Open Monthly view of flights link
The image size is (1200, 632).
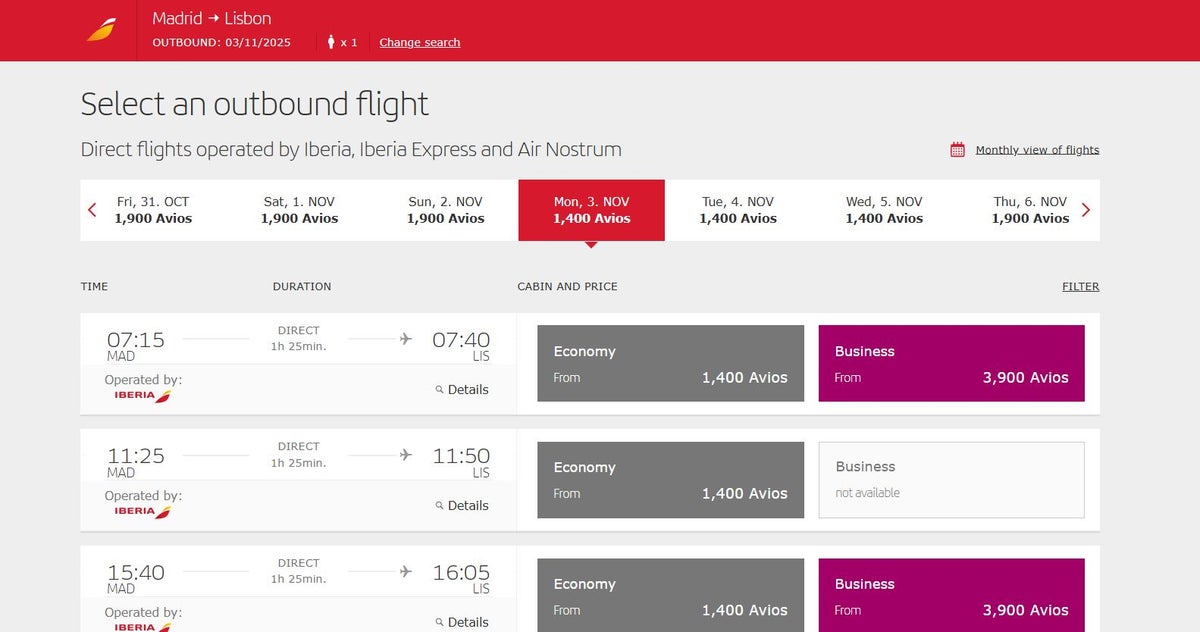(x=1037, y=150)
